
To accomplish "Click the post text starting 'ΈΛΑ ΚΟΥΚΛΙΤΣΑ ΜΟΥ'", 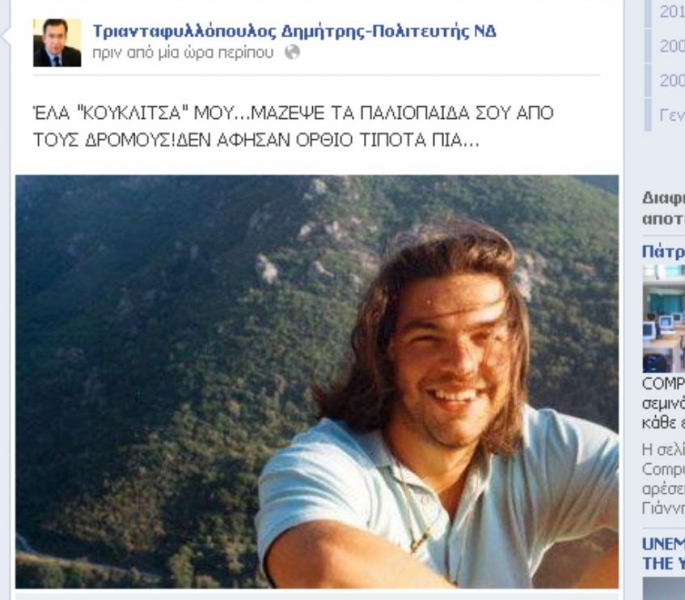I will (293, 126).
